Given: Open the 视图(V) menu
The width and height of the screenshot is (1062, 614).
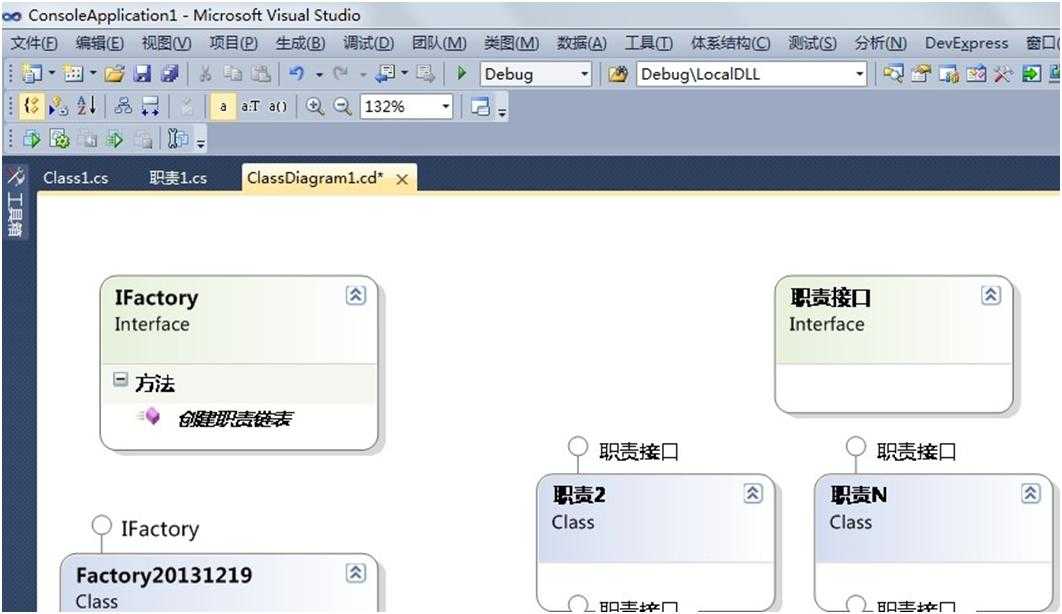Looking at the screenshot, I should coord(166,43).
